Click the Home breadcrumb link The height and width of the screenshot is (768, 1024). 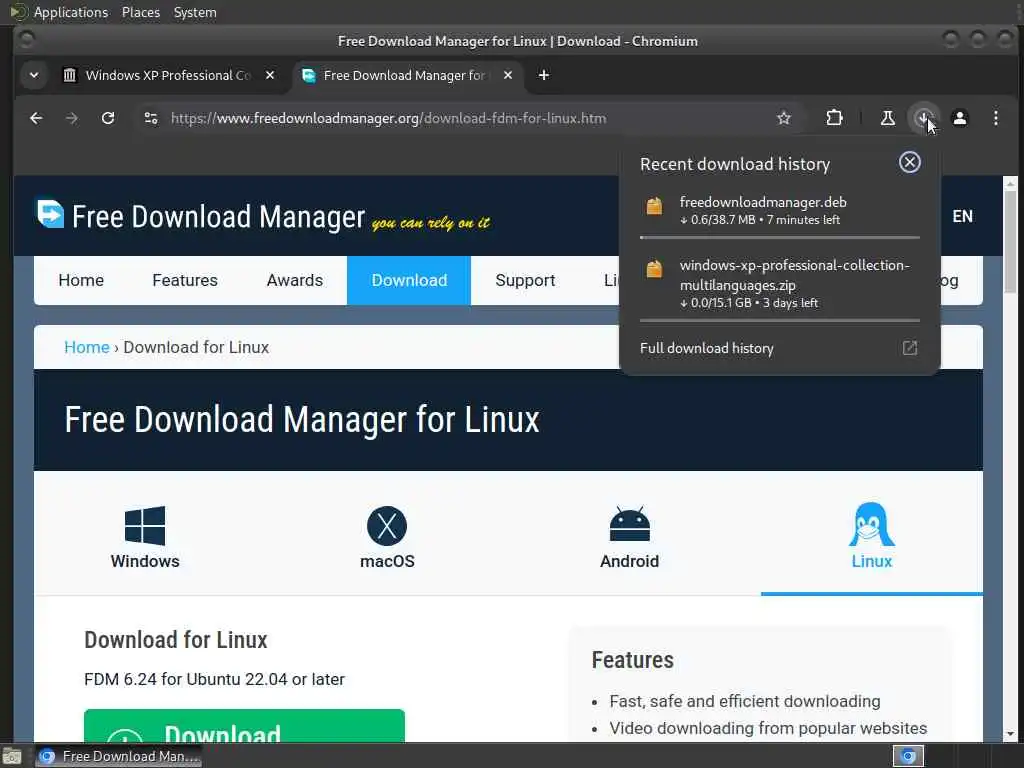pyautogui.click(x=87, y=347)
